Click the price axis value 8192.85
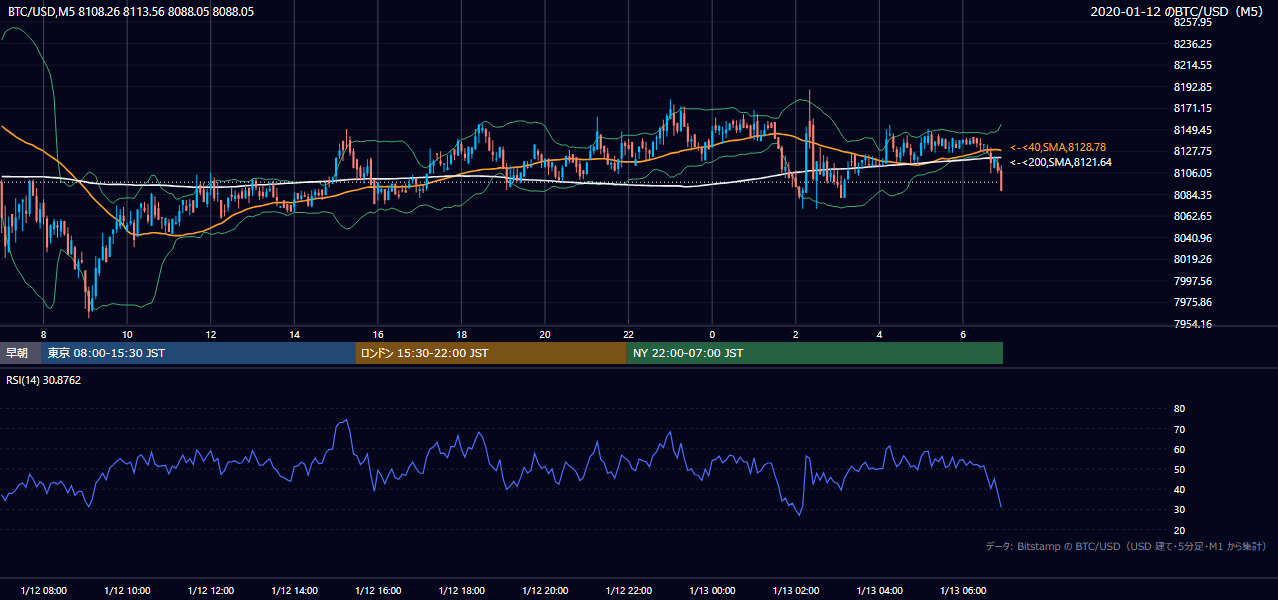 [1192, 87]
